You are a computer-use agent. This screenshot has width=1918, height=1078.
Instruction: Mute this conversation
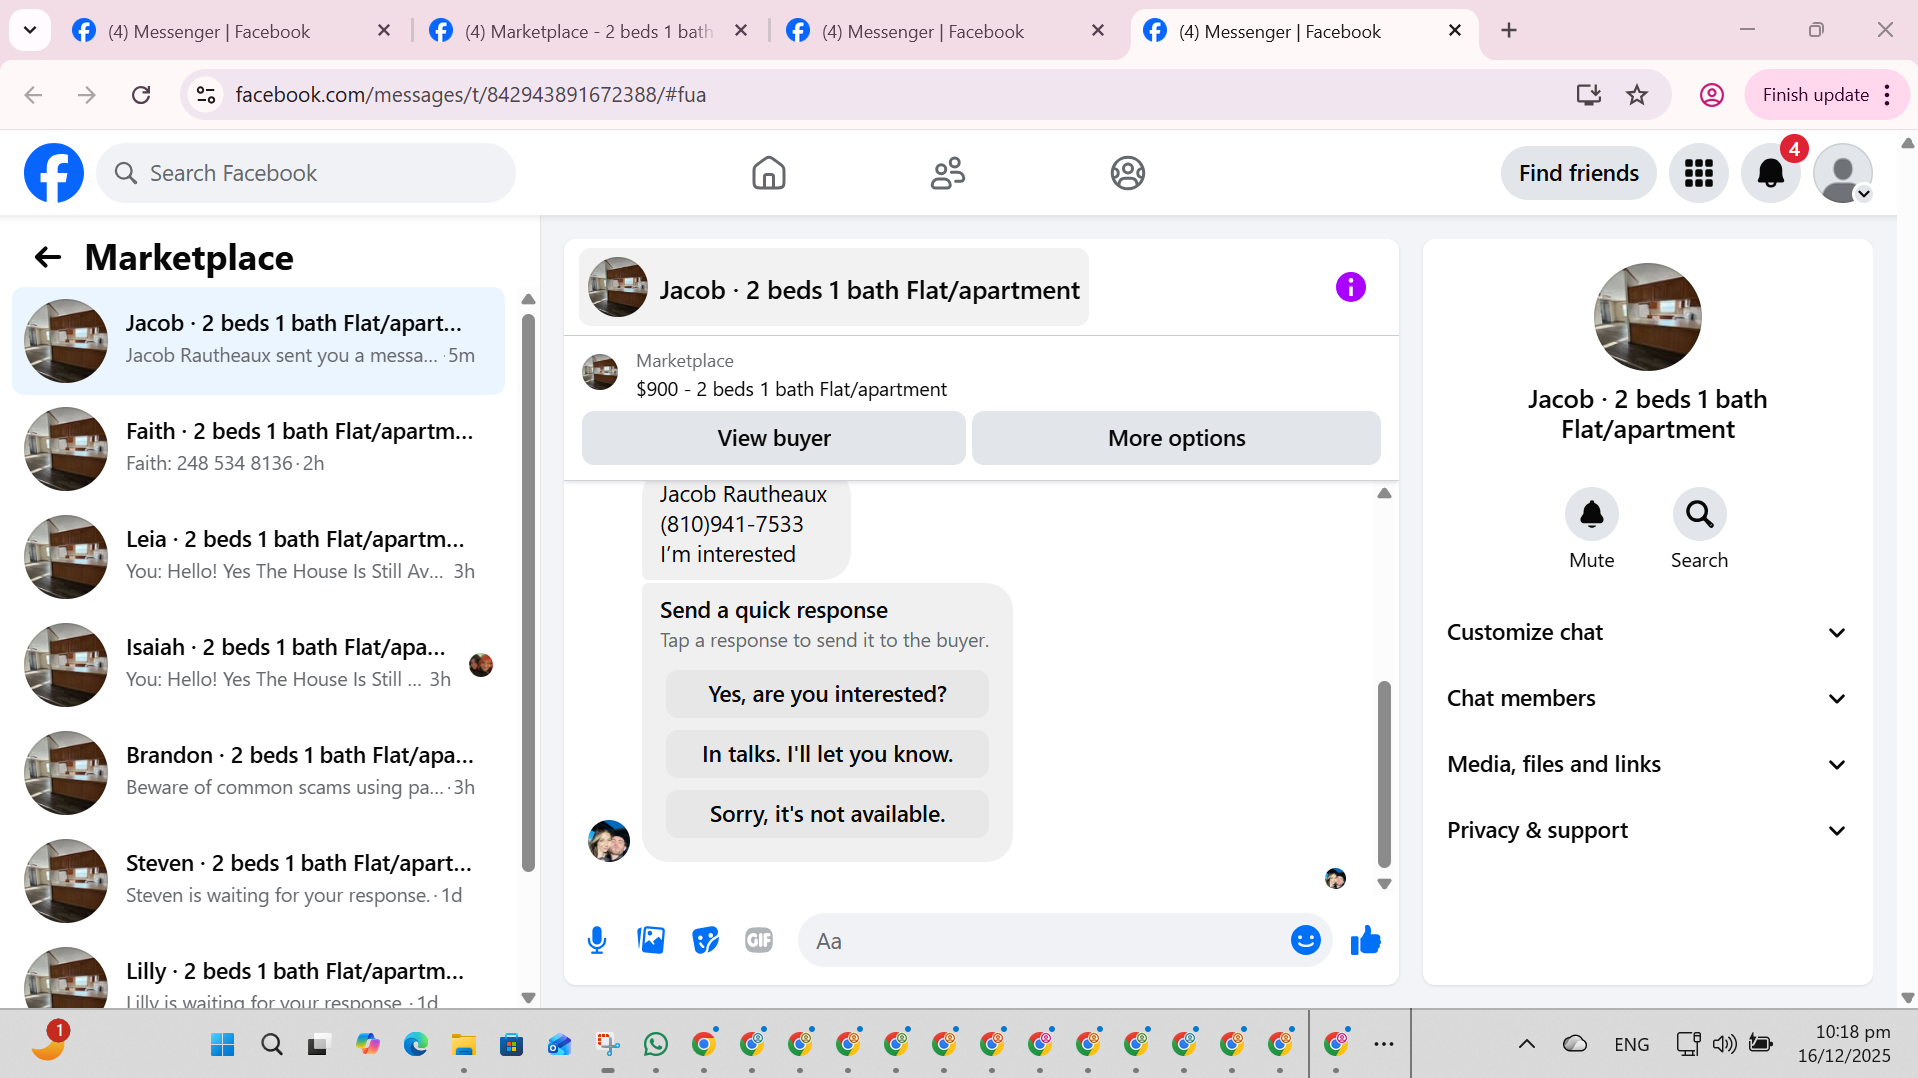pos(1591,514)
